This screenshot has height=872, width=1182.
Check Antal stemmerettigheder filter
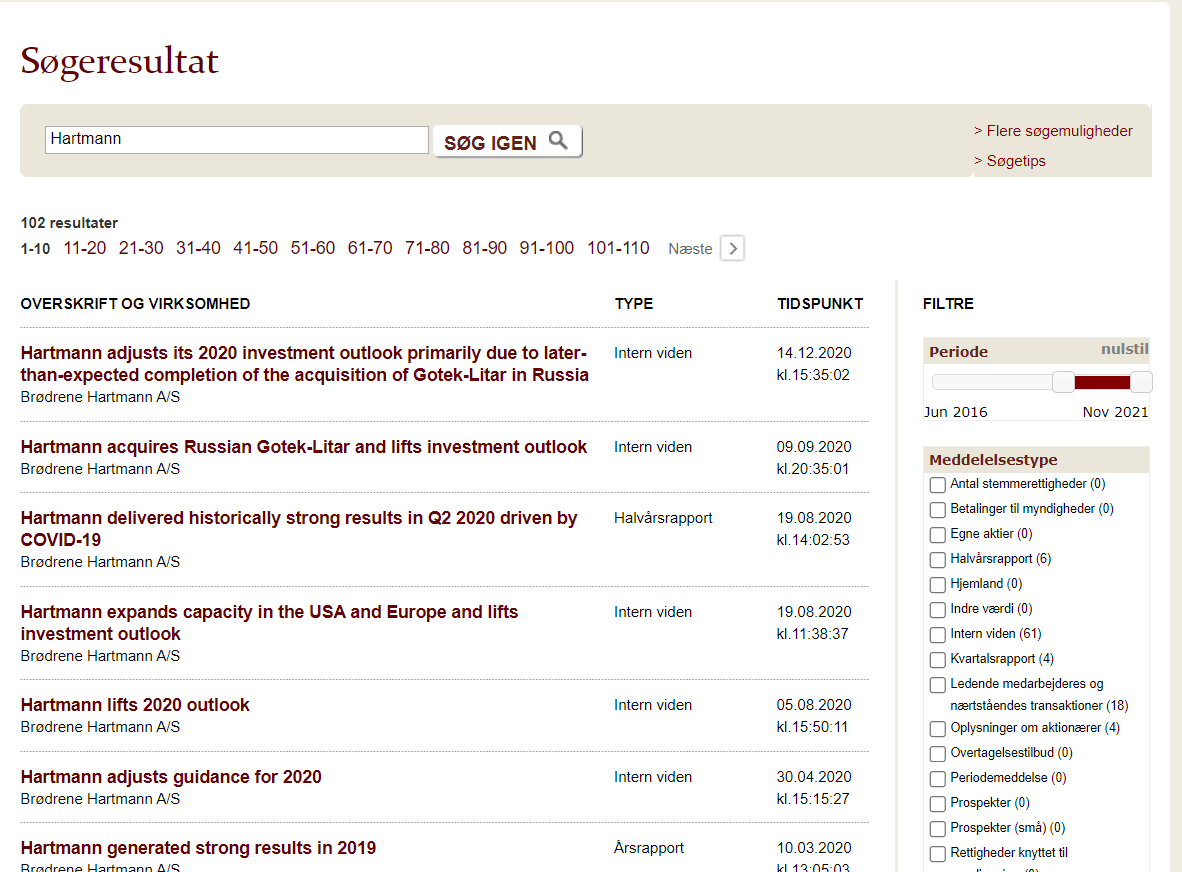[x=938, y=485]
